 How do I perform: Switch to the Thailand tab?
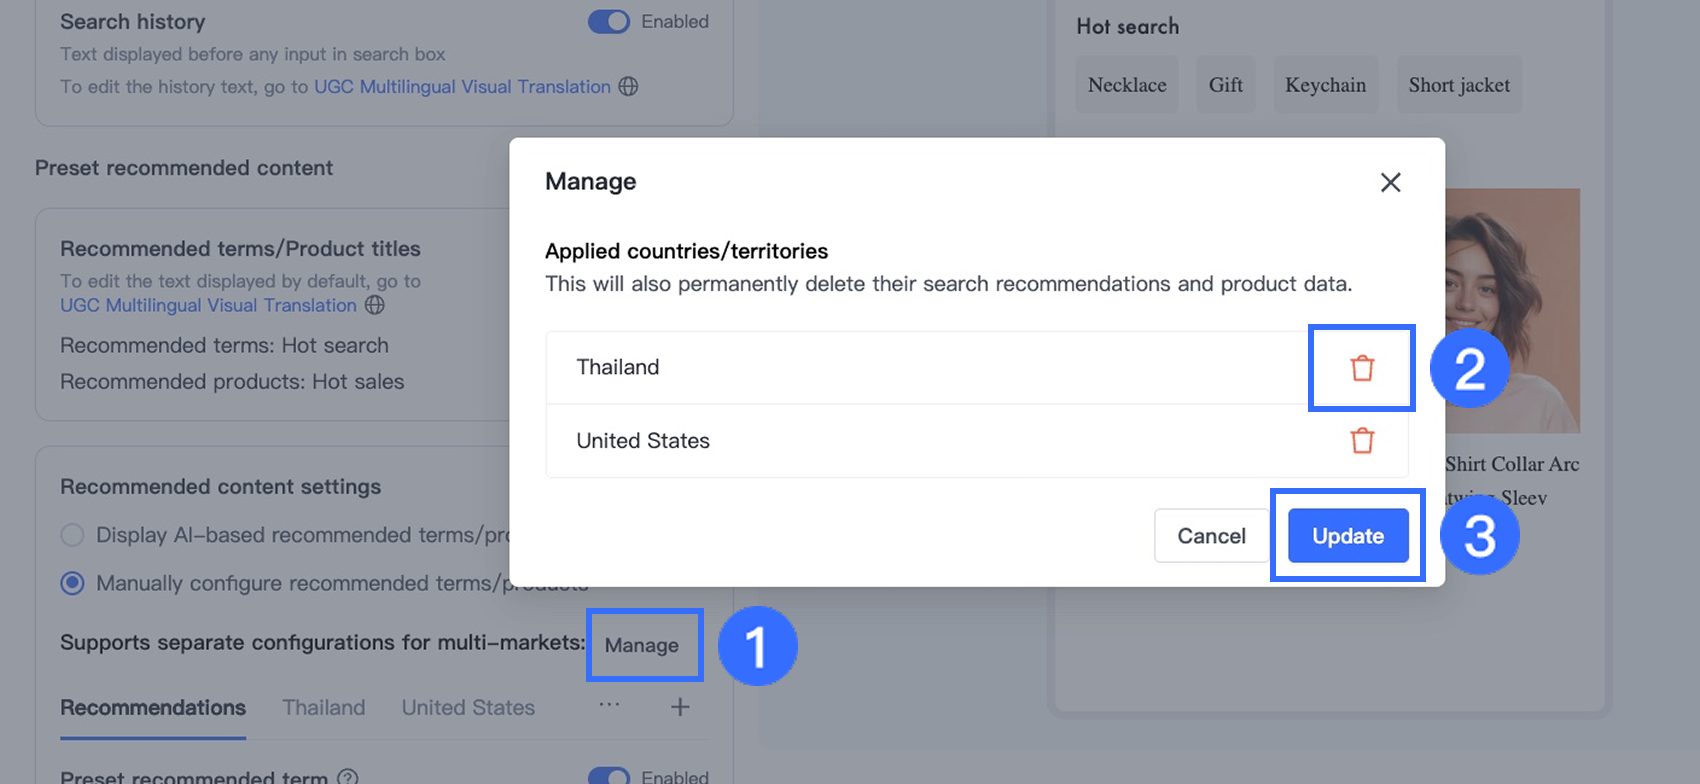tap(323, 708)
